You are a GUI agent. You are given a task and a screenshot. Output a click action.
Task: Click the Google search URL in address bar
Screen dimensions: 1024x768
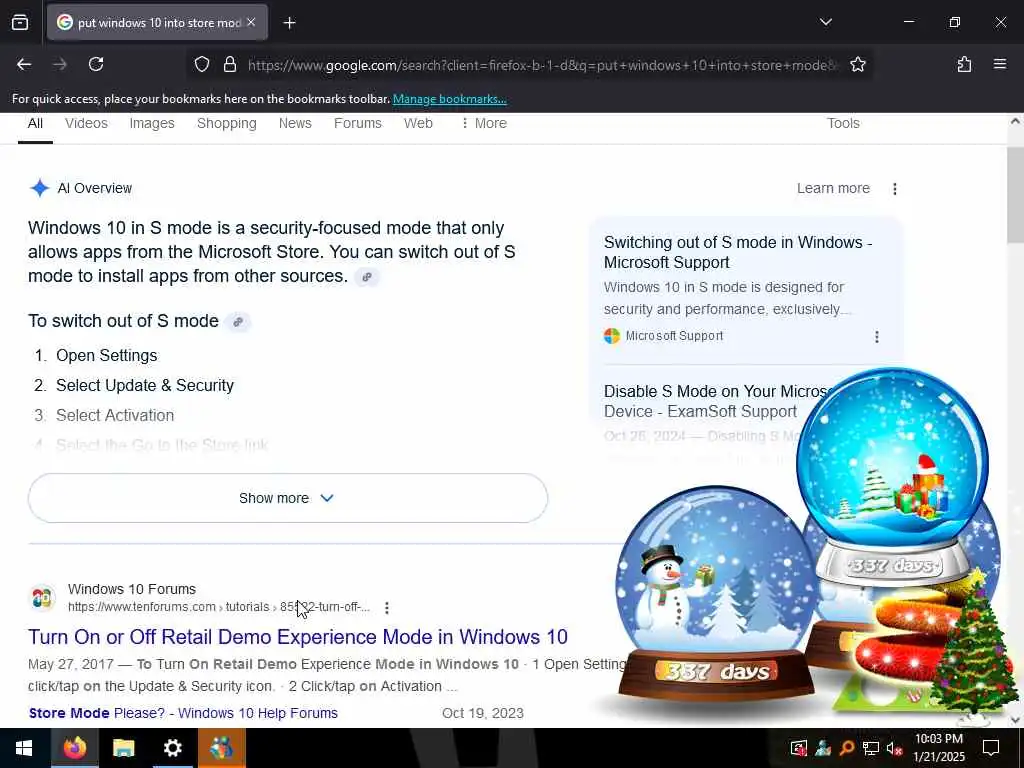point(542,65)
